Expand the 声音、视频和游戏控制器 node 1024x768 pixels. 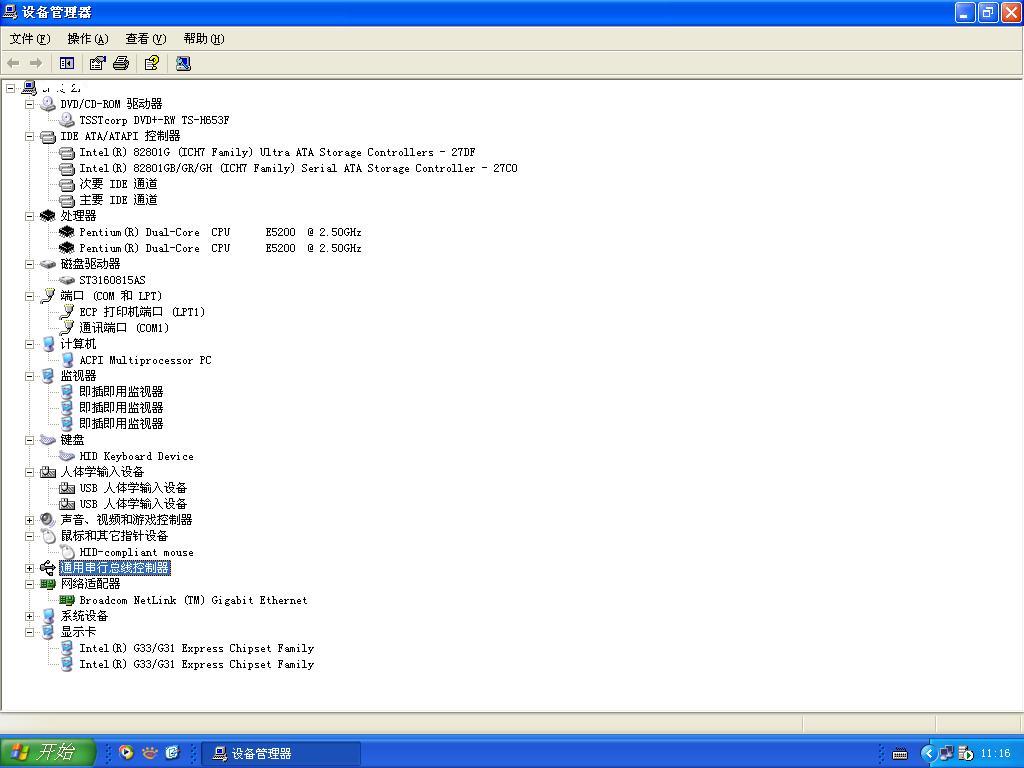tap(29, 520)
